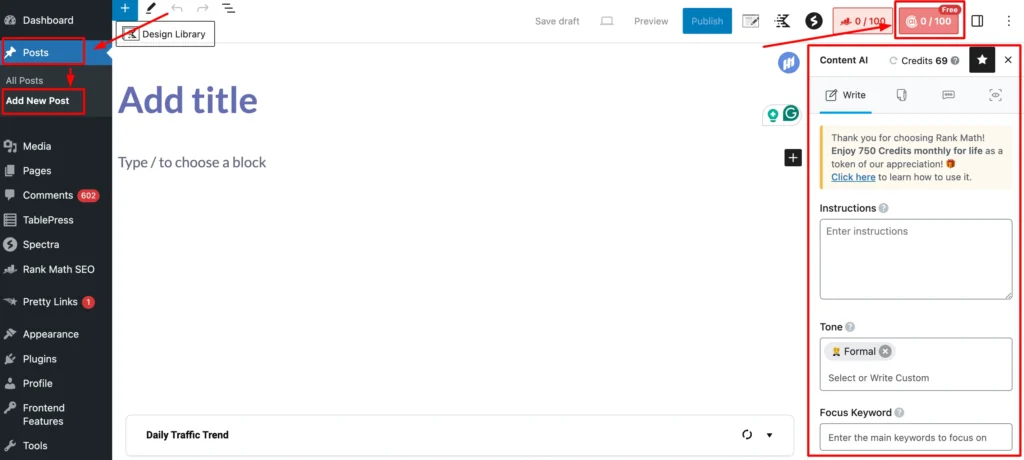1024x460 pixels.
Task: Open the Instructions help tooltip icon
Action: pos(884,208)
